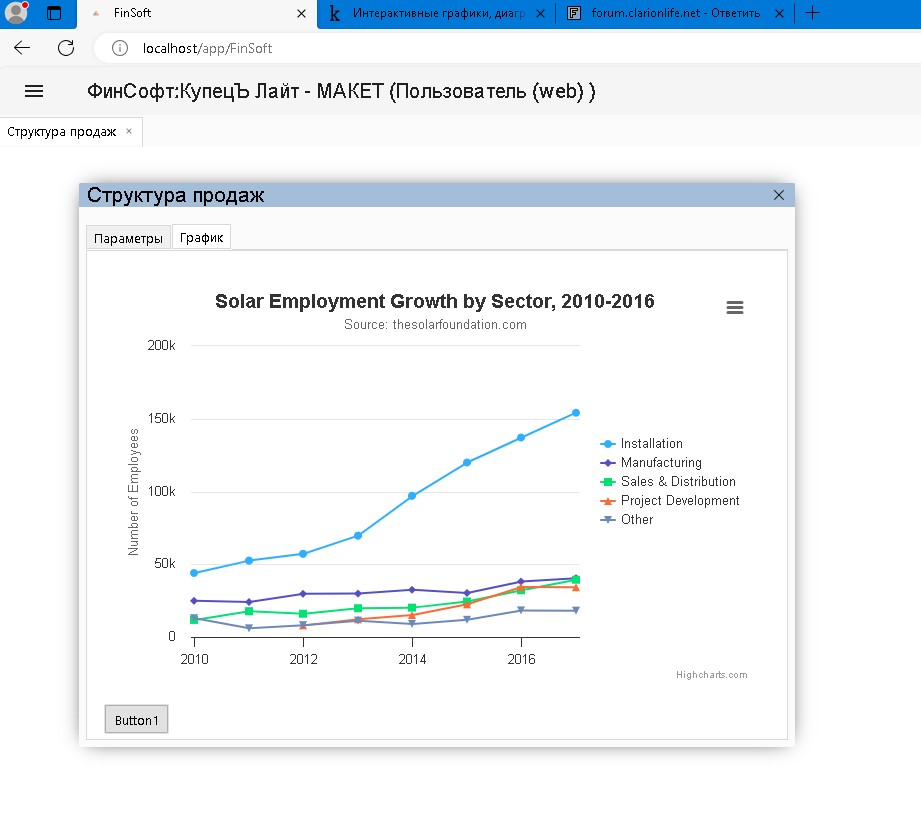Follow the Highcharts.com credits link
This screenshot has height=839, width=921.
(x=711, y=675)
